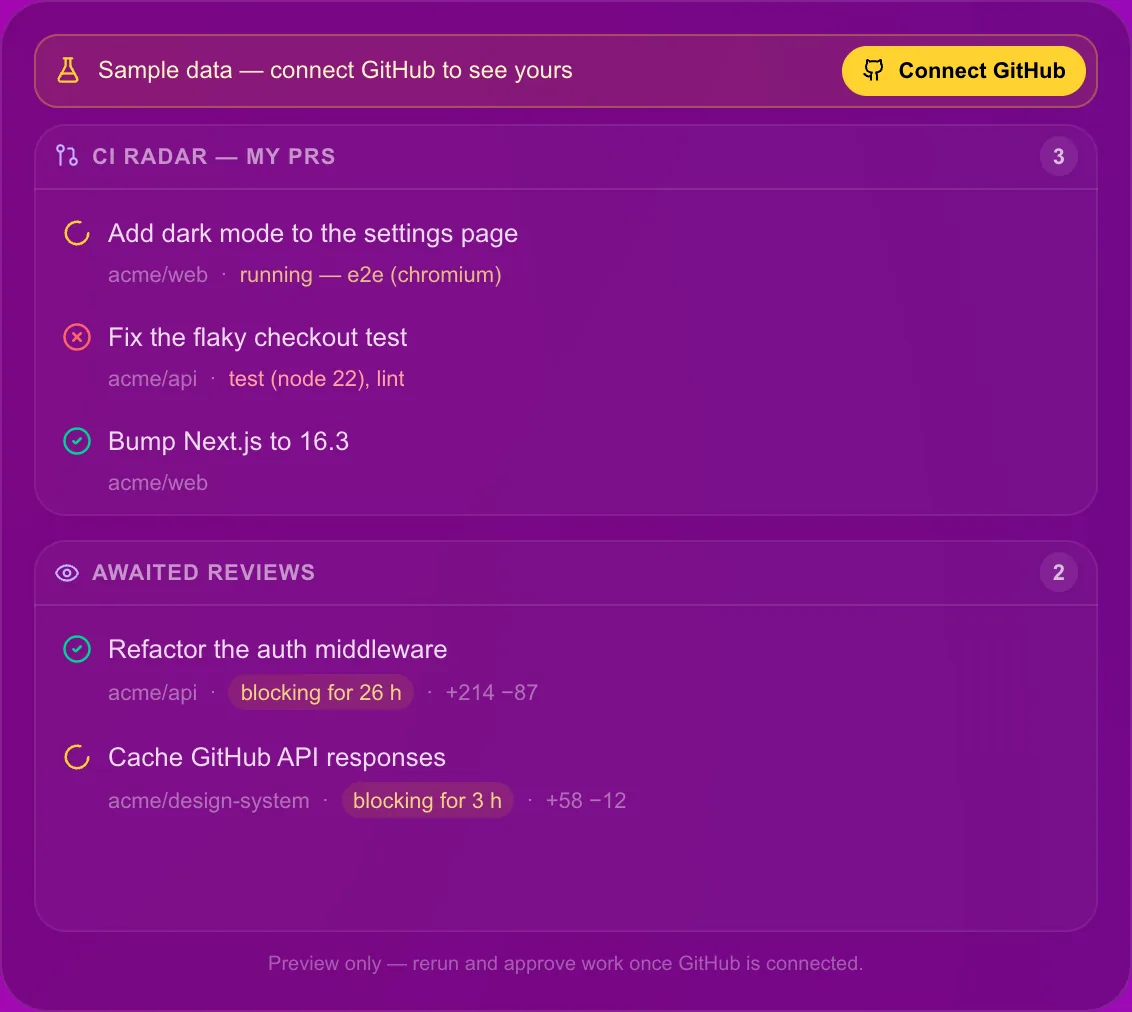This screenshot has width=1132, height=1012.
Task: Click the "blocking for 3 h" badge
Action: coord(427,801)
